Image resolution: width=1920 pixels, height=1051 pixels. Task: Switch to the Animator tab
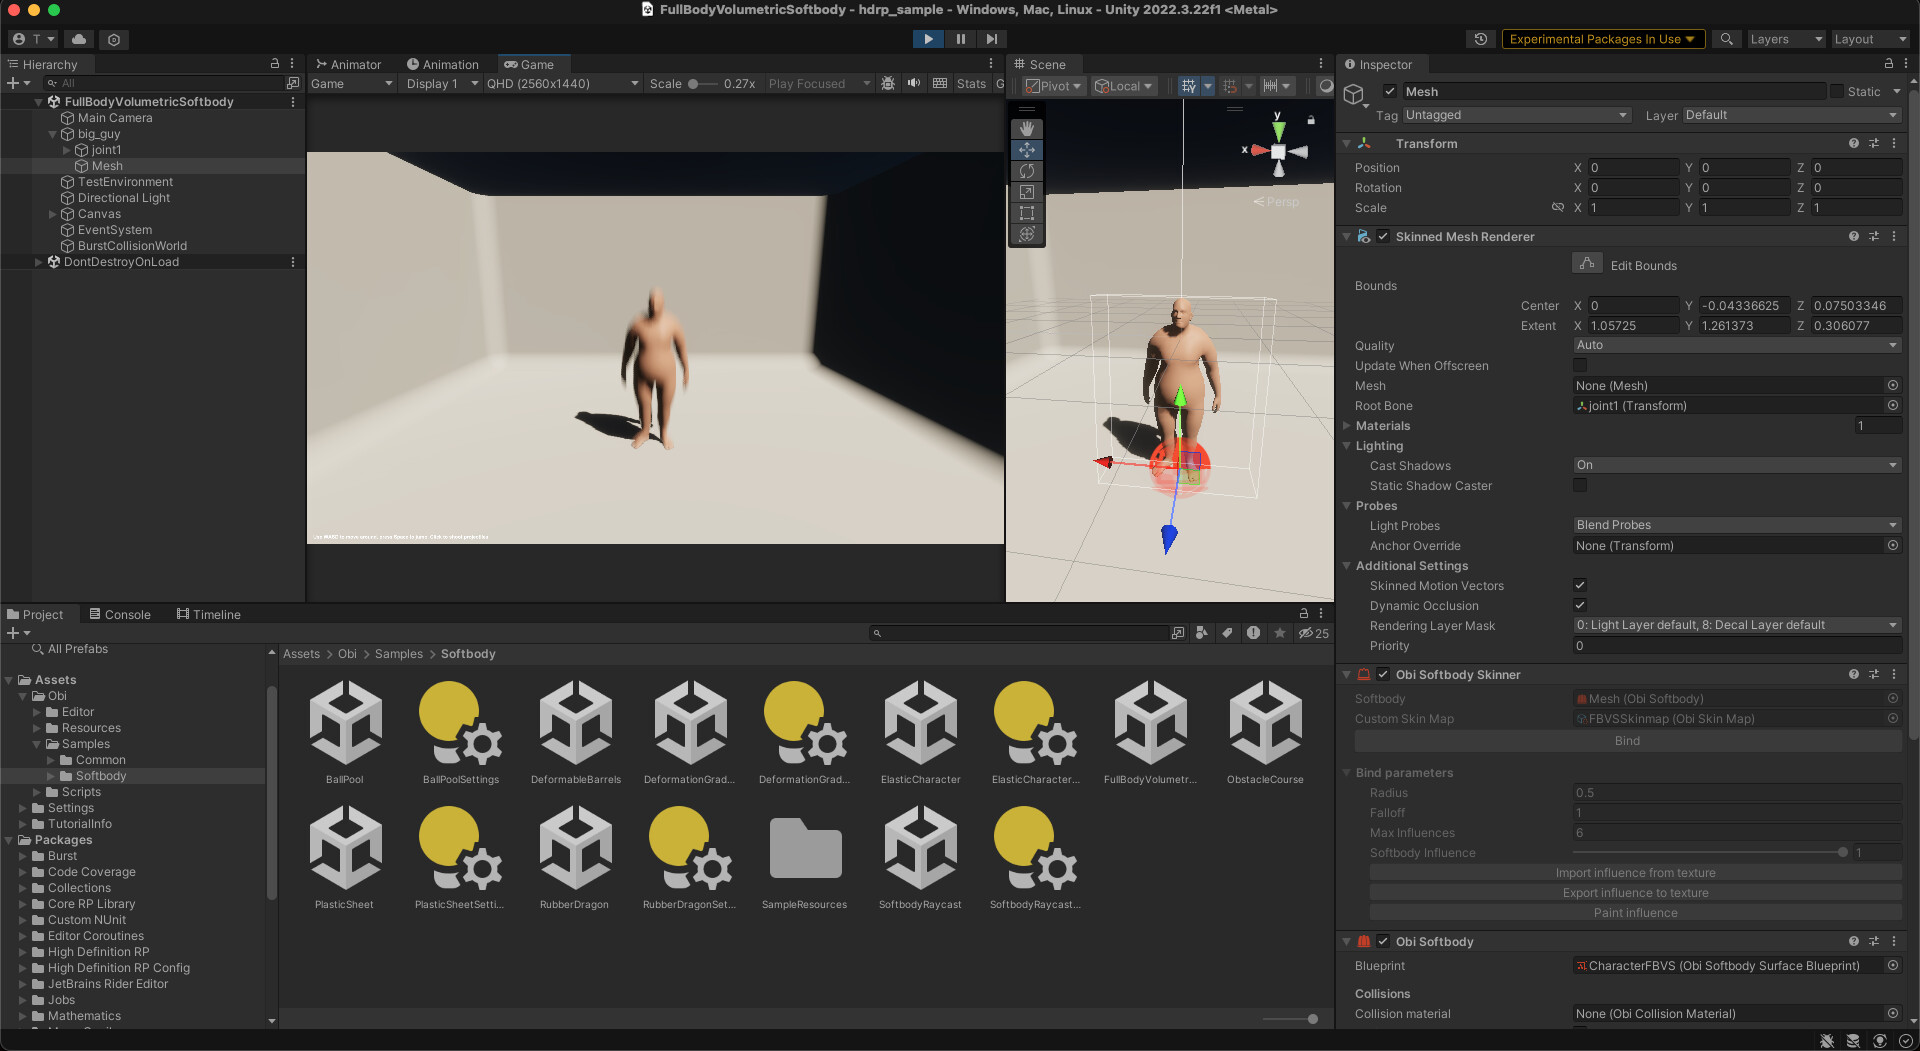(349, 63)
